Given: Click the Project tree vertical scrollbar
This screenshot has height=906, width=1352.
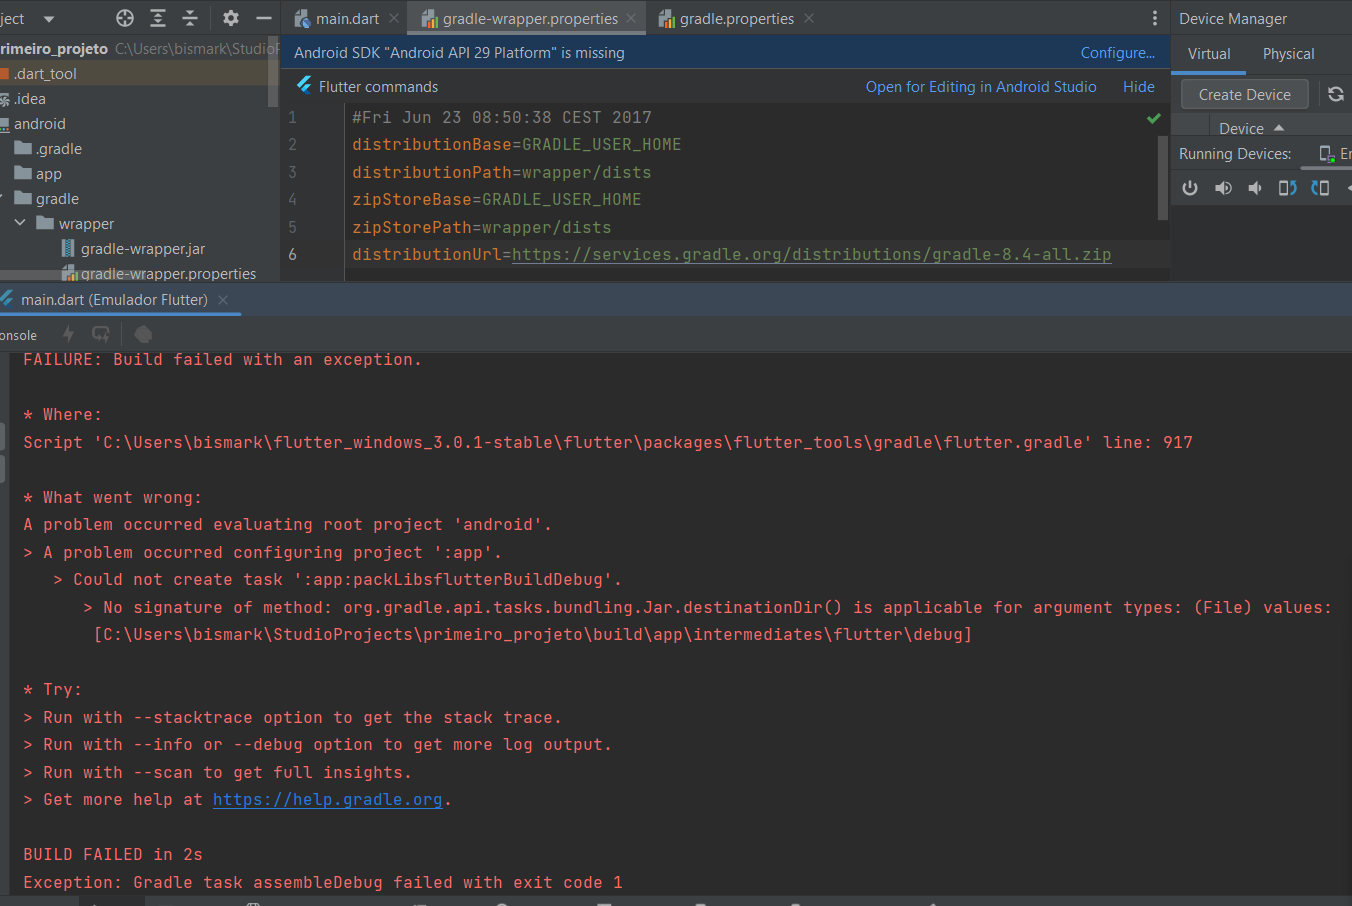Looking at the screenshot, I should pos(273,72).
